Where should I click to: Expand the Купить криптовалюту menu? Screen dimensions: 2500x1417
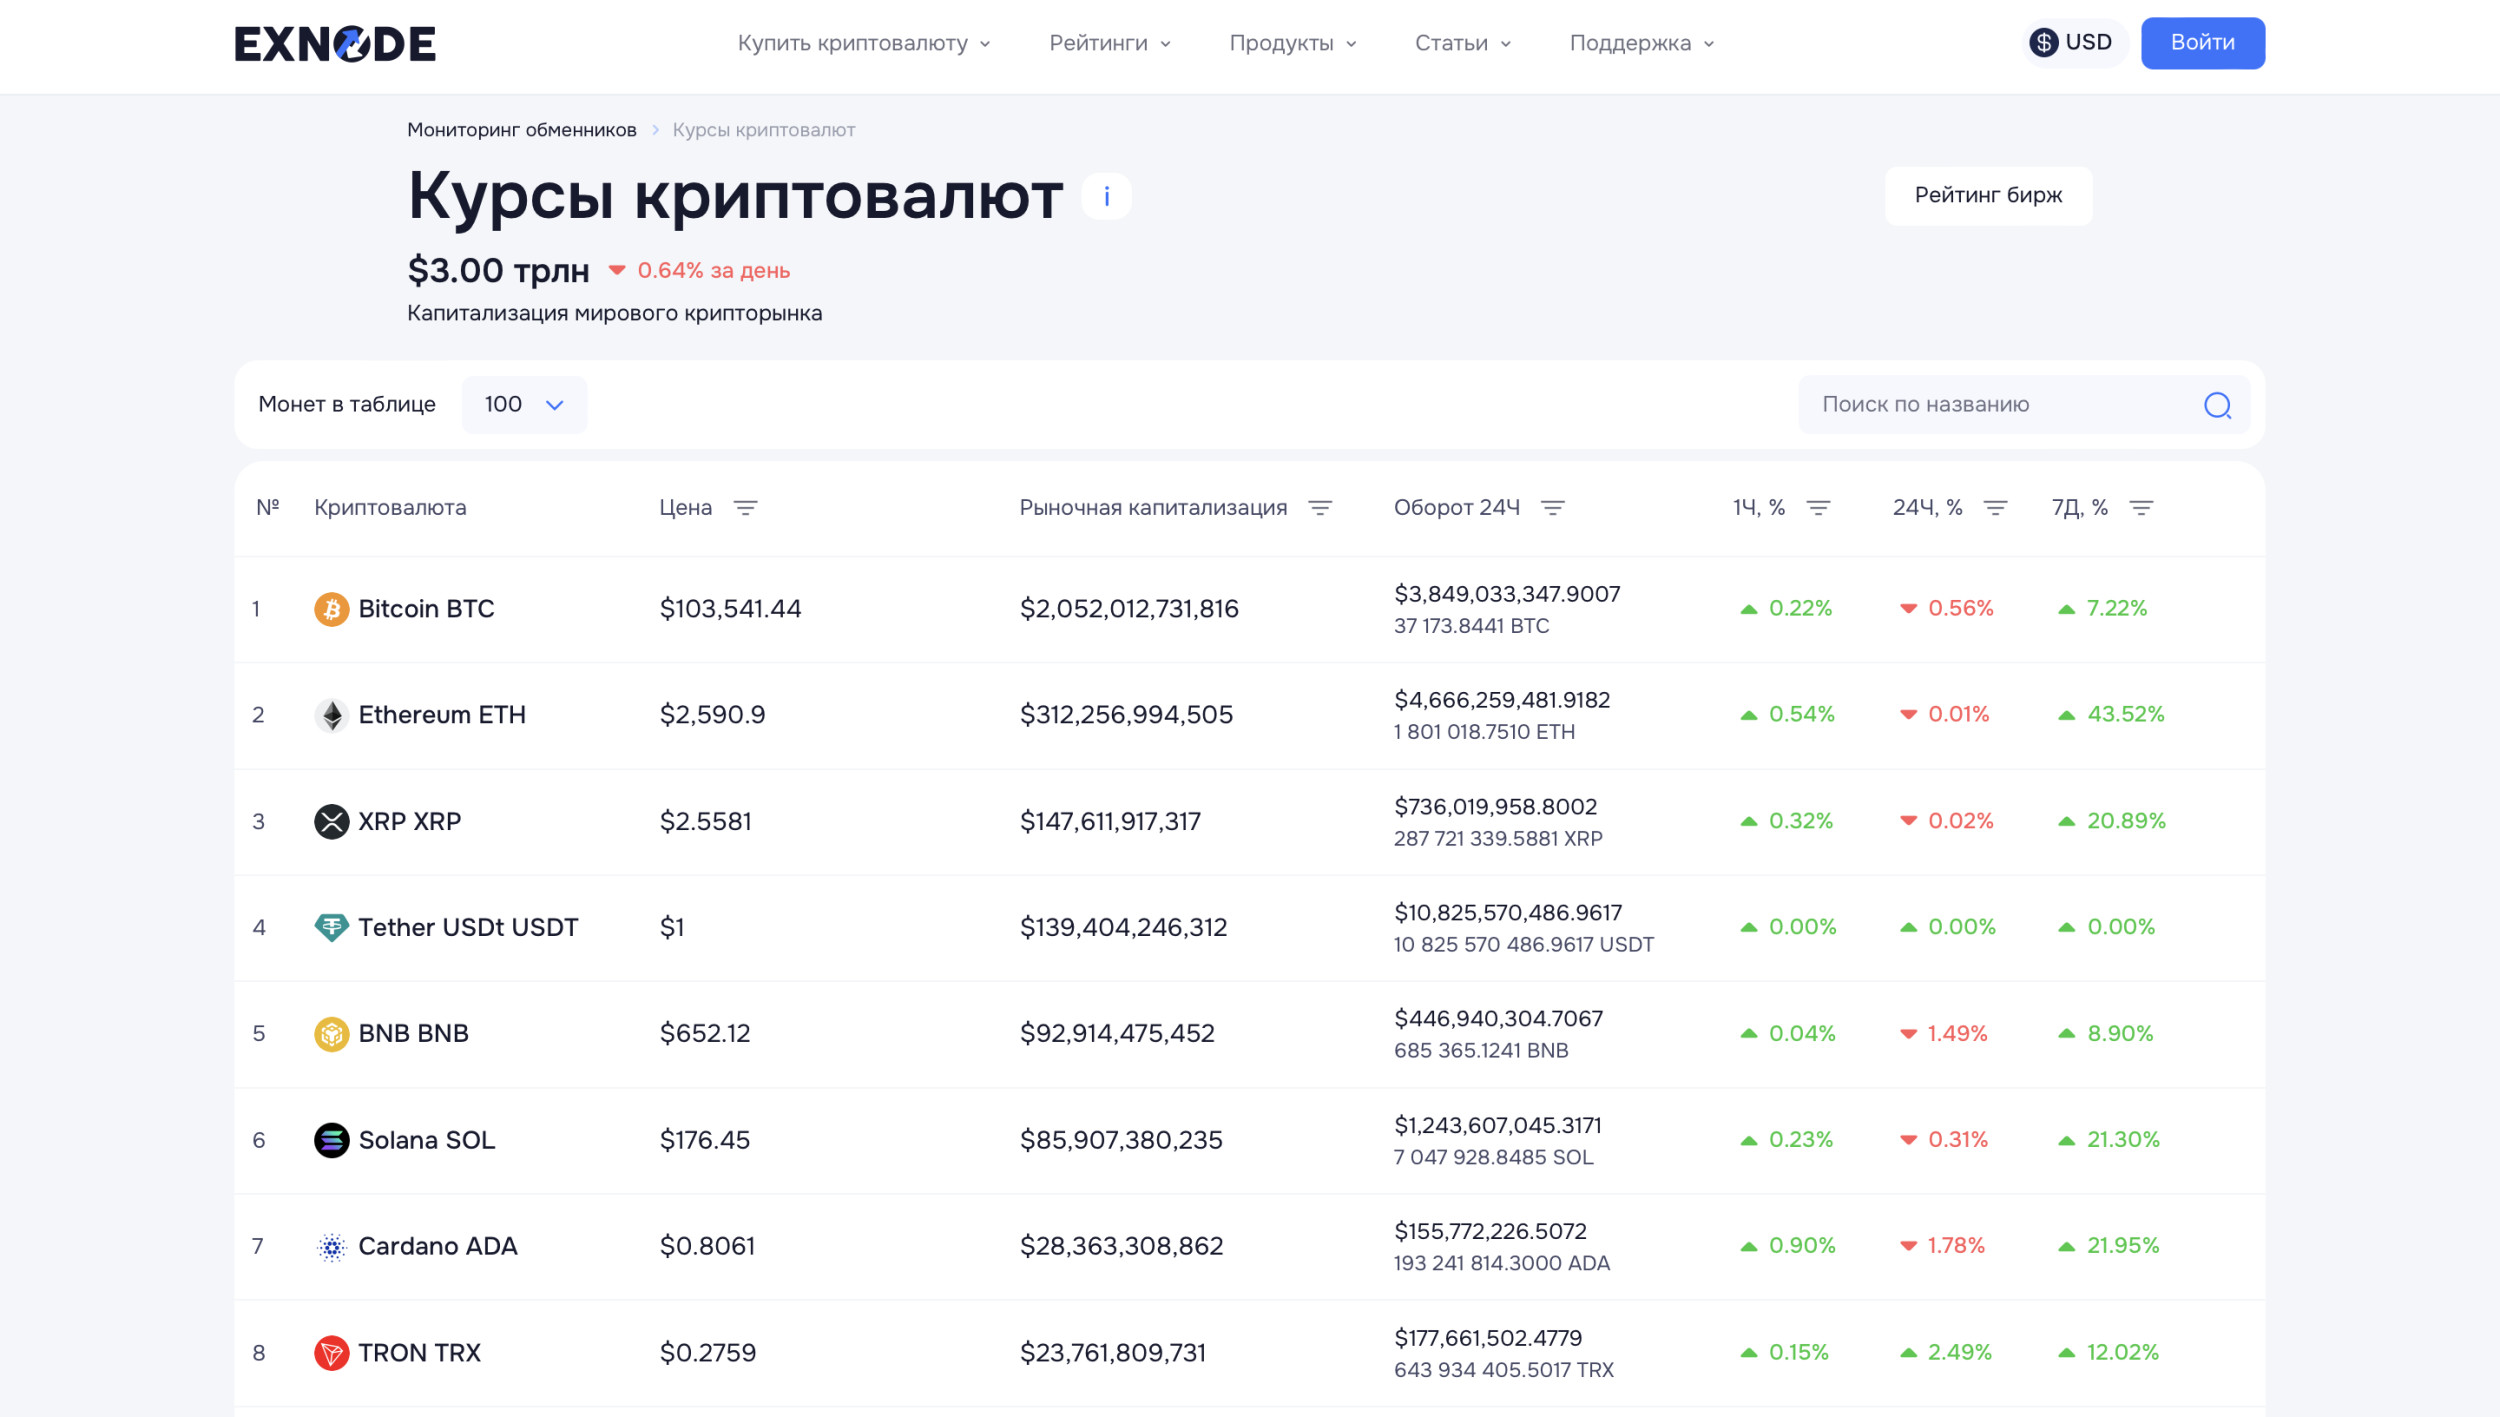[x=864, y=43]
